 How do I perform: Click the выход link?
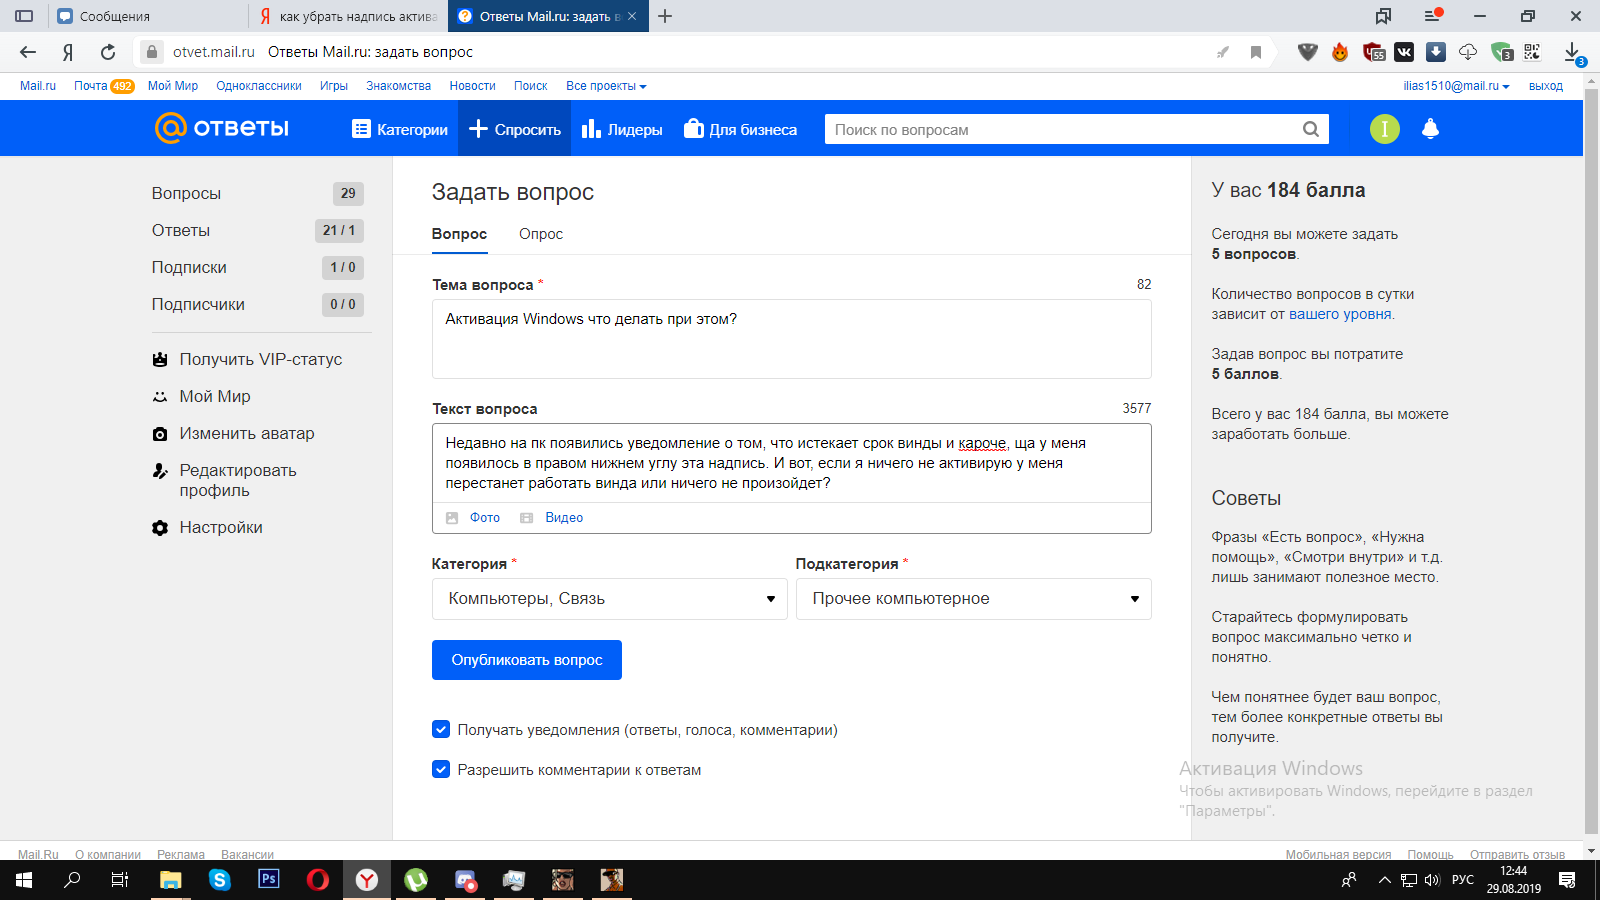coord(1546,86)
